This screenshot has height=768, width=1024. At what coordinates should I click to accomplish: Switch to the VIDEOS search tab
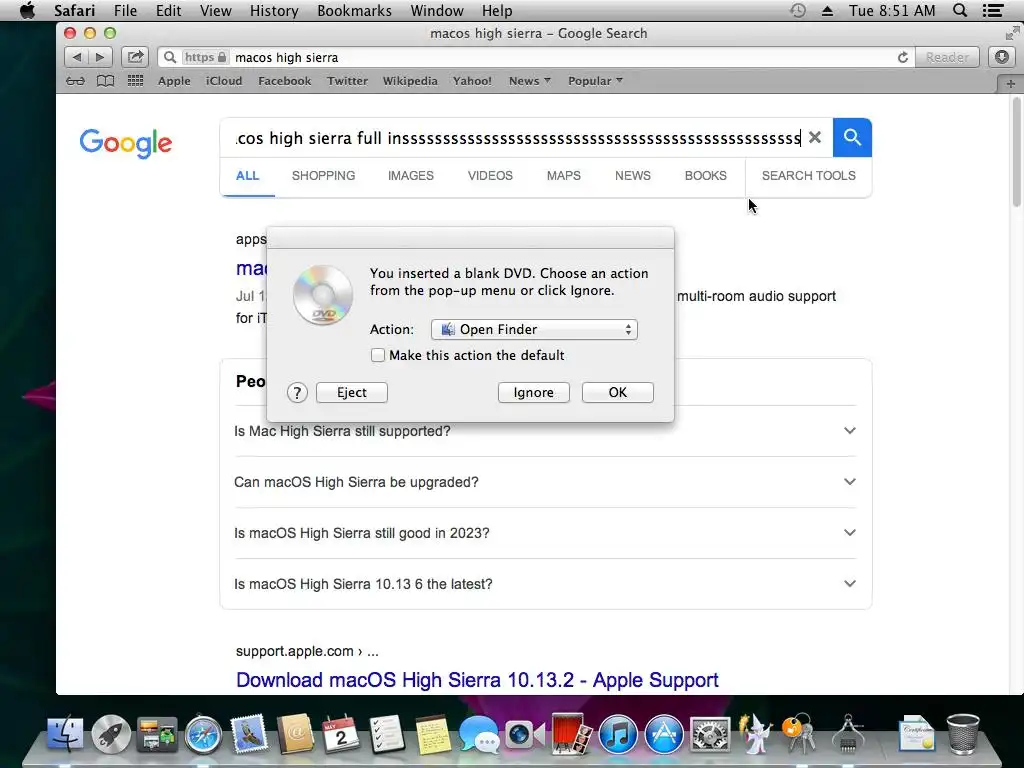490,176
